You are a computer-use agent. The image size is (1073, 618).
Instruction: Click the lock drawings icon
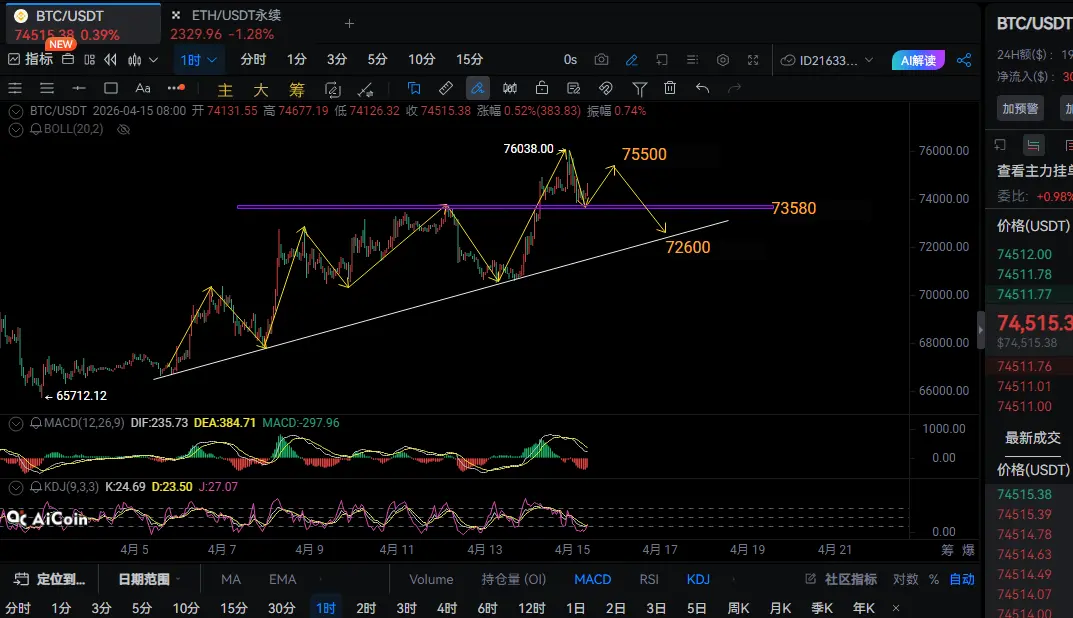[541, 88]
